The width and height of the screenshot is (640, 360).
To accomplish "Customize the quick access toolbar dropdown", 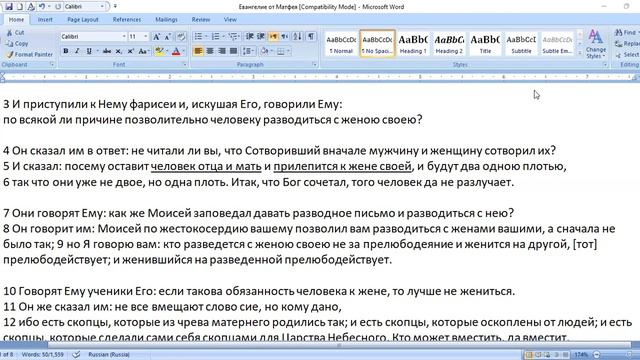I will [x=115, y=7].
